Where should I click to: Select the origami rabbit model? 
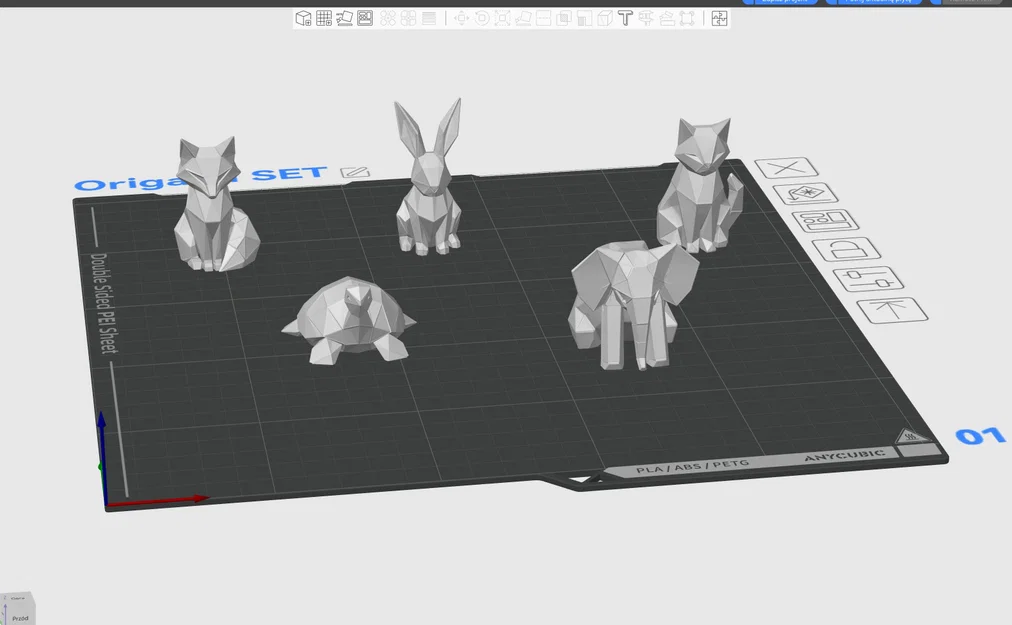429,187
